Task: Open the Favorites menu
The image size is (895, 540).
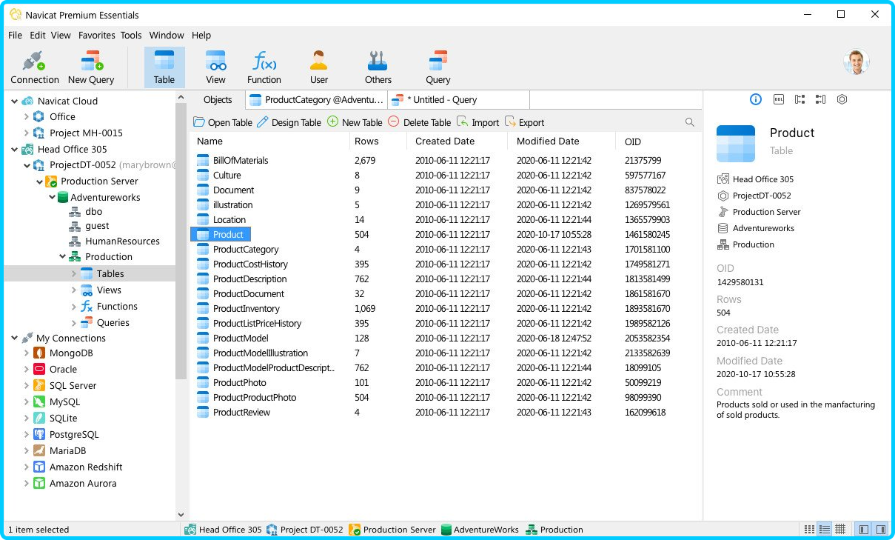Action: [x=96, y=35]
